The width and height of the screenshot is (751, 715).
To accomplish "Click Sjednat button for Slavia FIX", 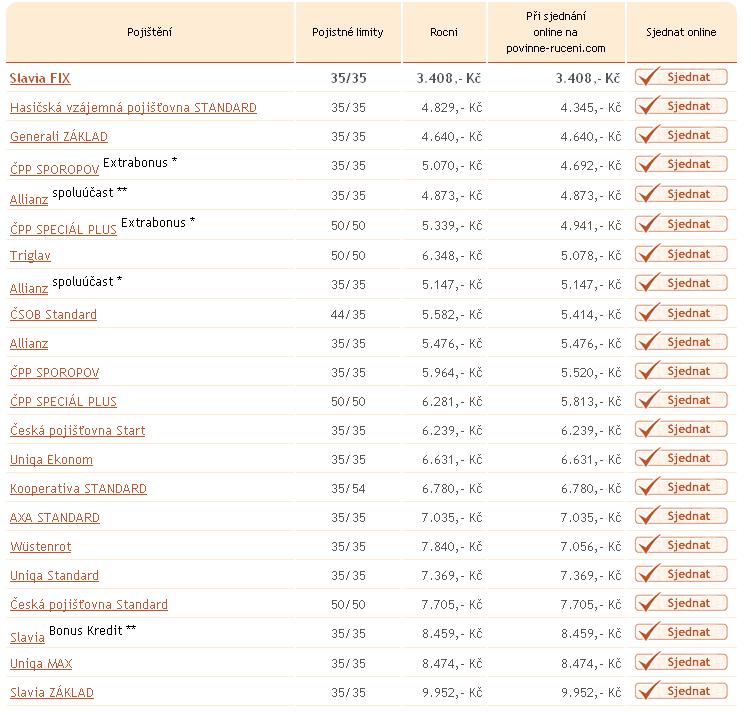I will coord(680,77).
